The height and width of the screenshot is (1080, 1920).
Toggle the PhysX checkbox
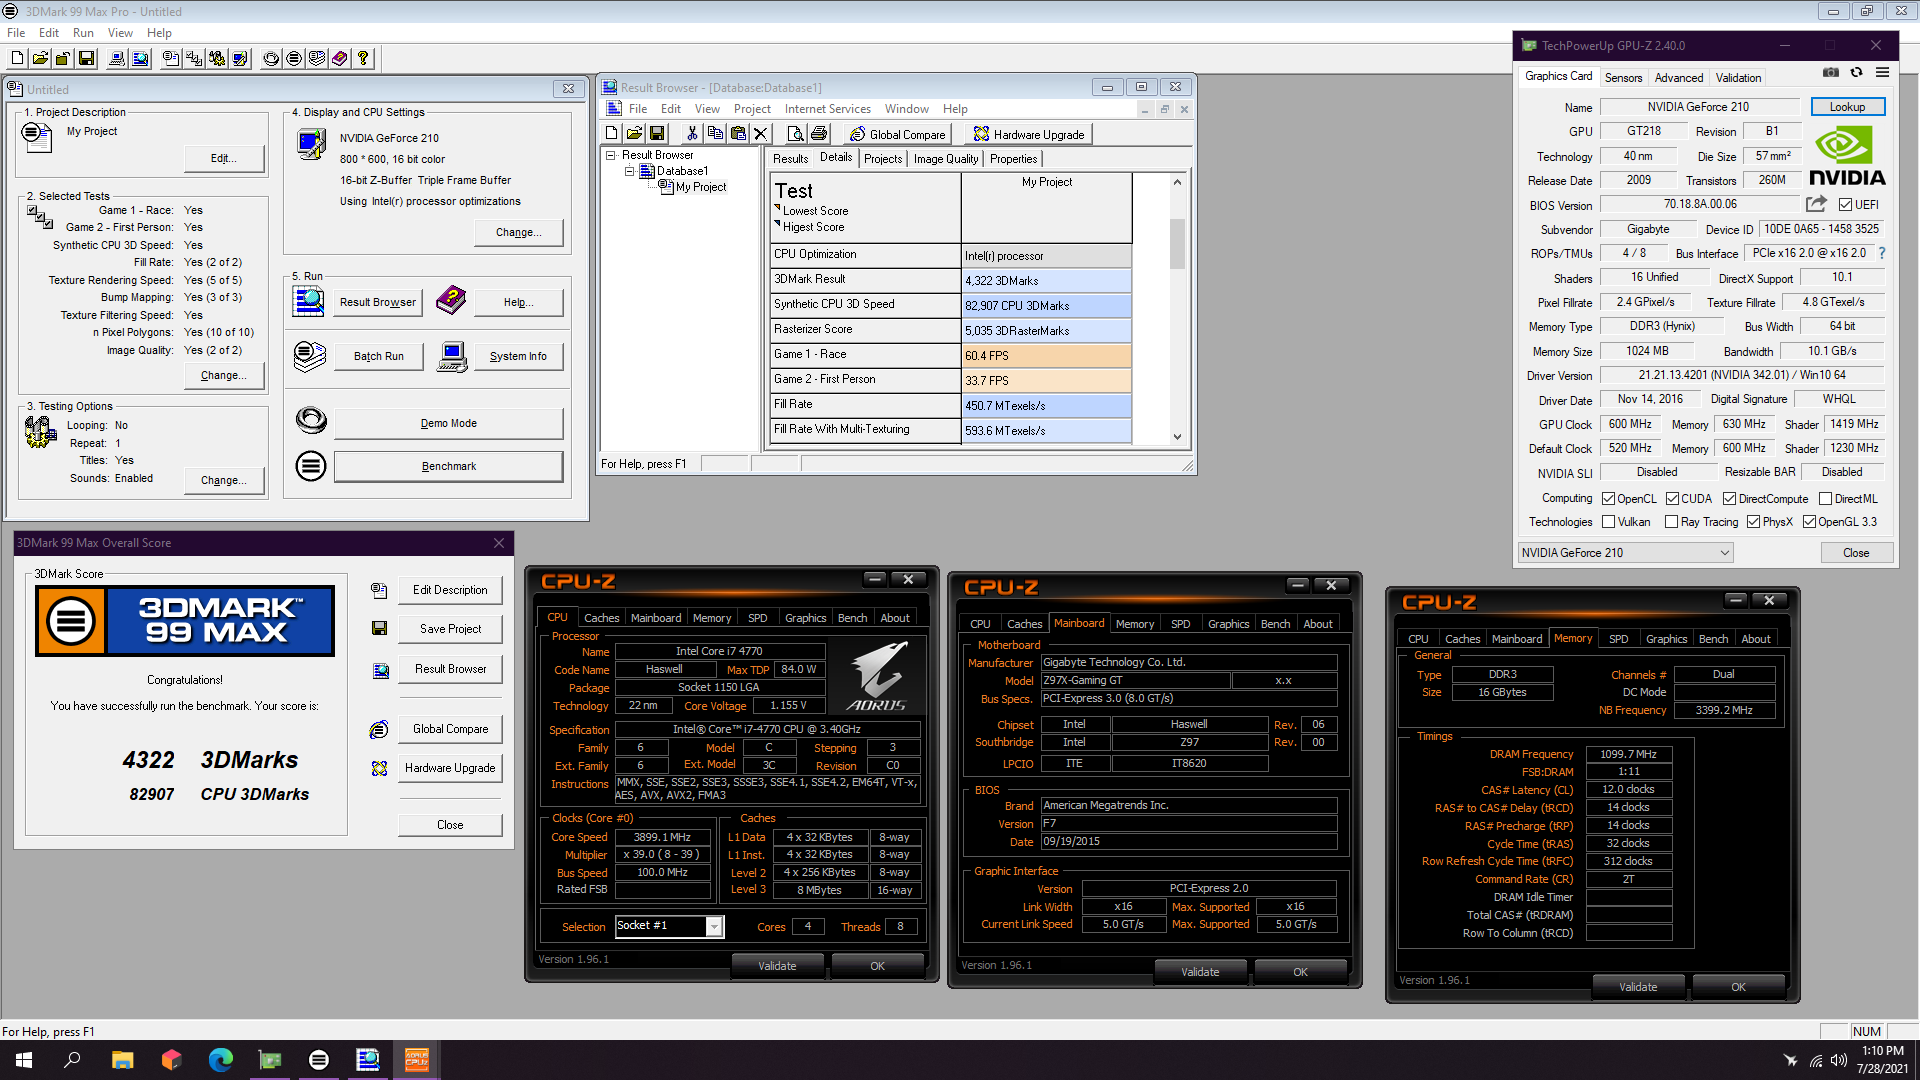(1753, 522)
